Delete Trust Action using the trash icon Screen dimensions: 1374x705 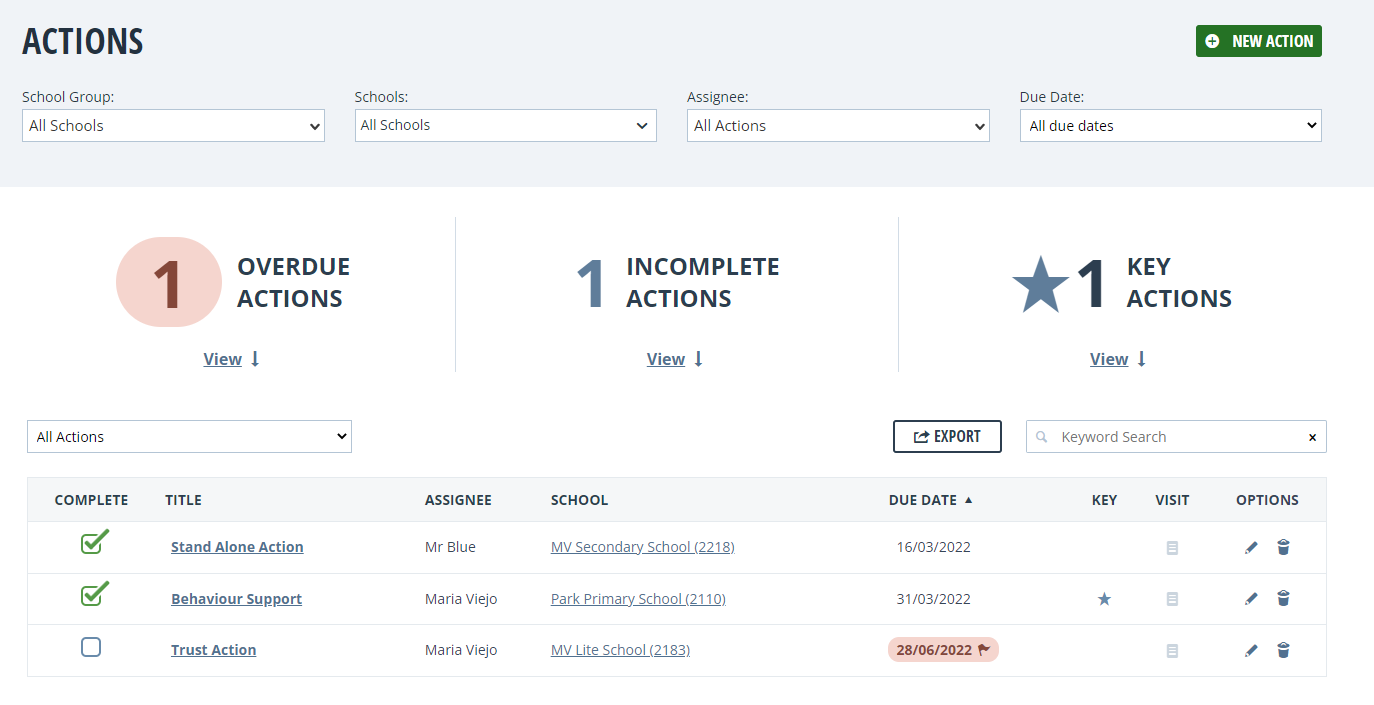[1283, 650]
